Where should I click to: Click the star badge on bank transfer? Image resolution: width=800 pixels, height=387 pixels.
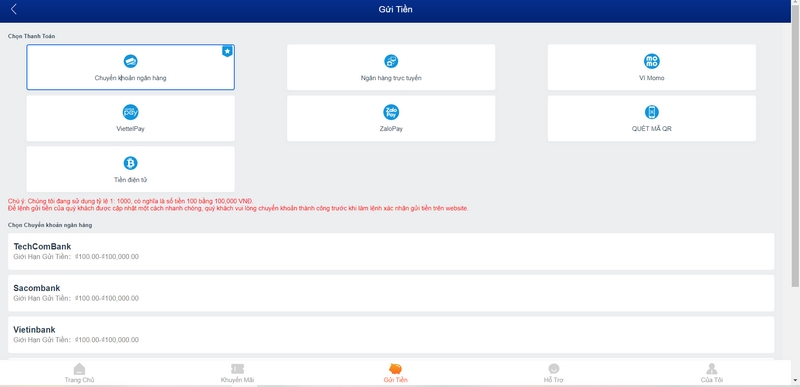[x=228, y=51]
